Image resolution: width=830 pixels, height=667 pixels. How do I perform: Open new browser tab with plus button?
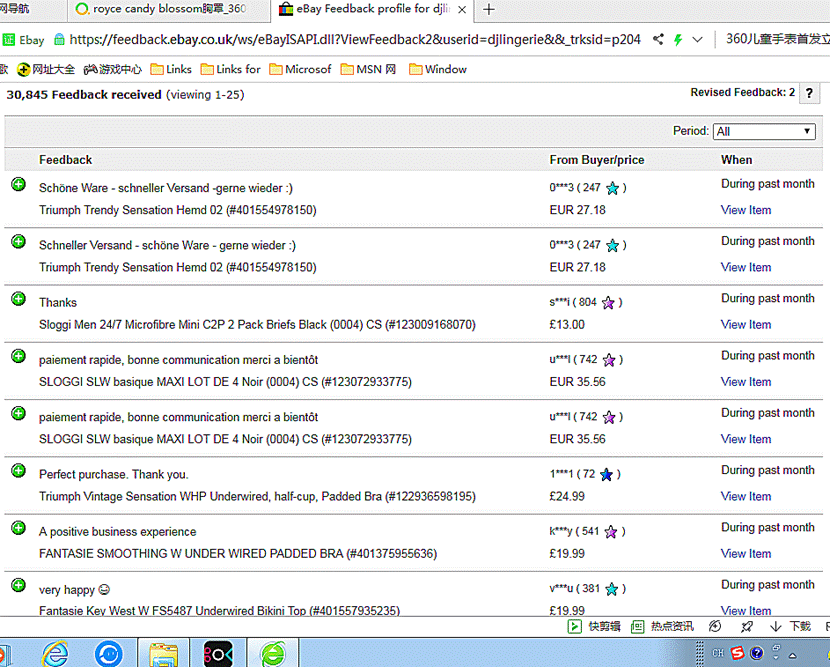click(488, 10)
